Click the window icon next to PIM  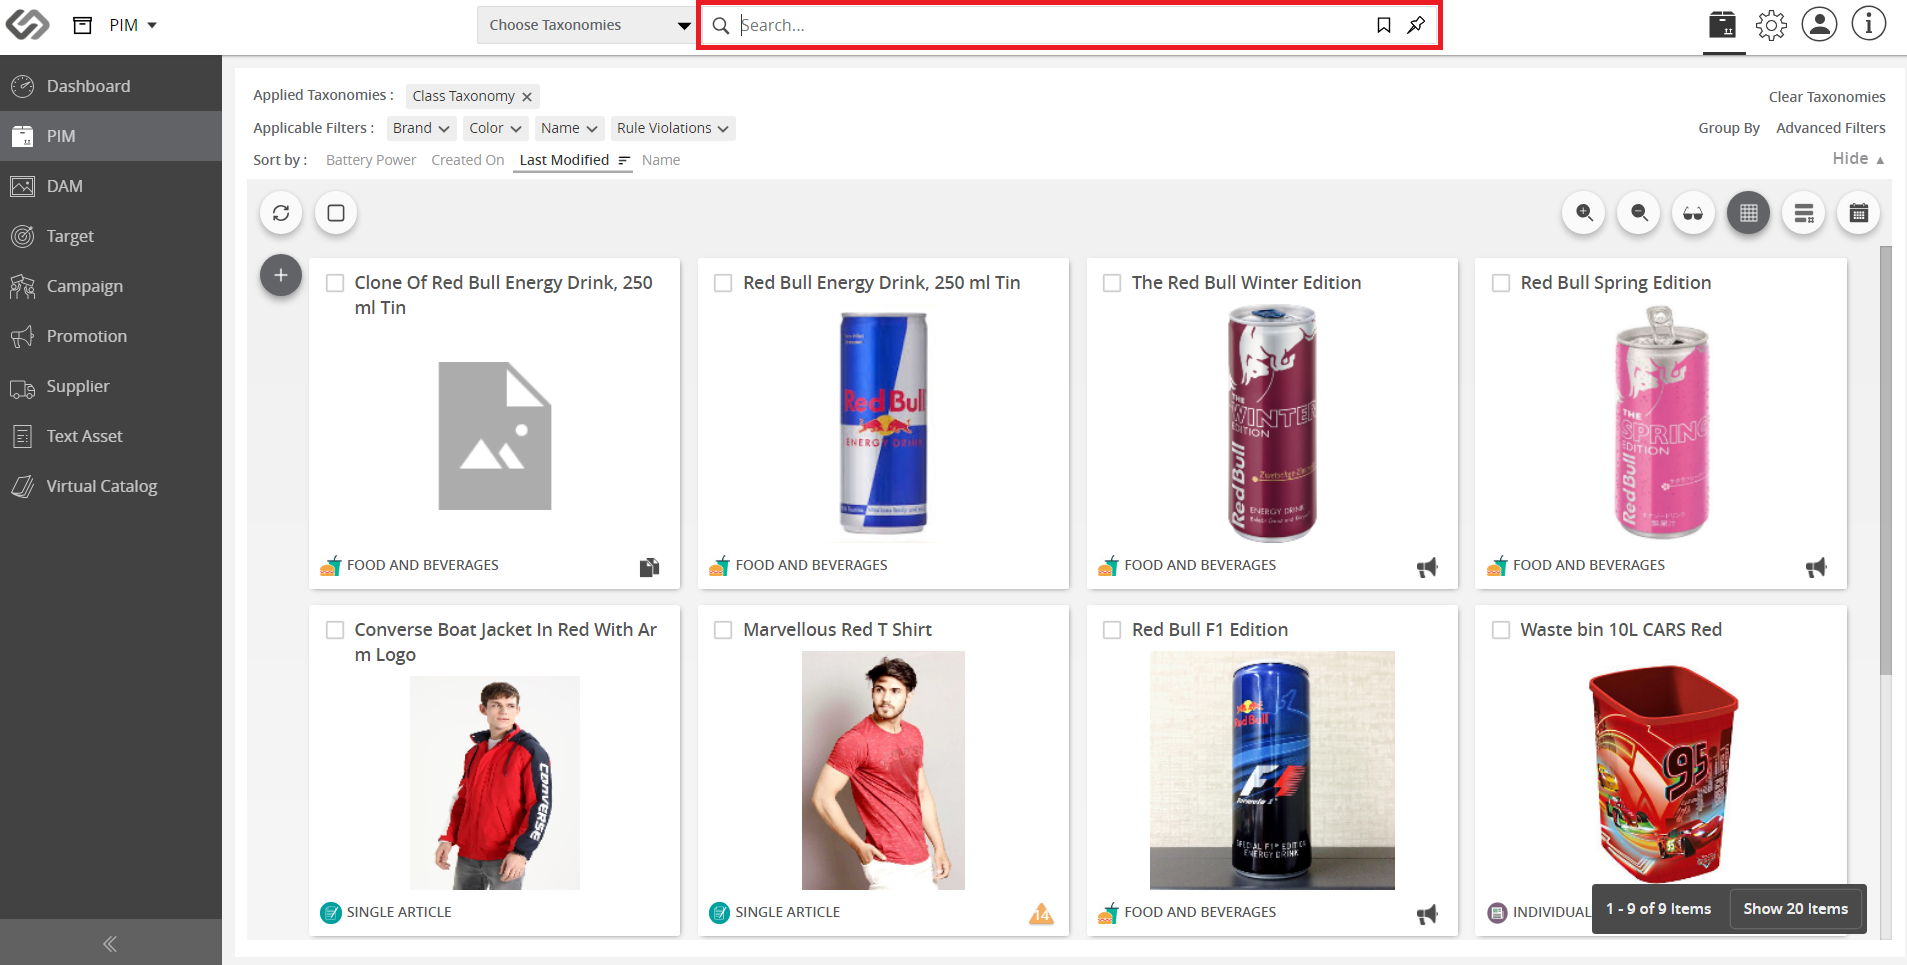[83, 25]
